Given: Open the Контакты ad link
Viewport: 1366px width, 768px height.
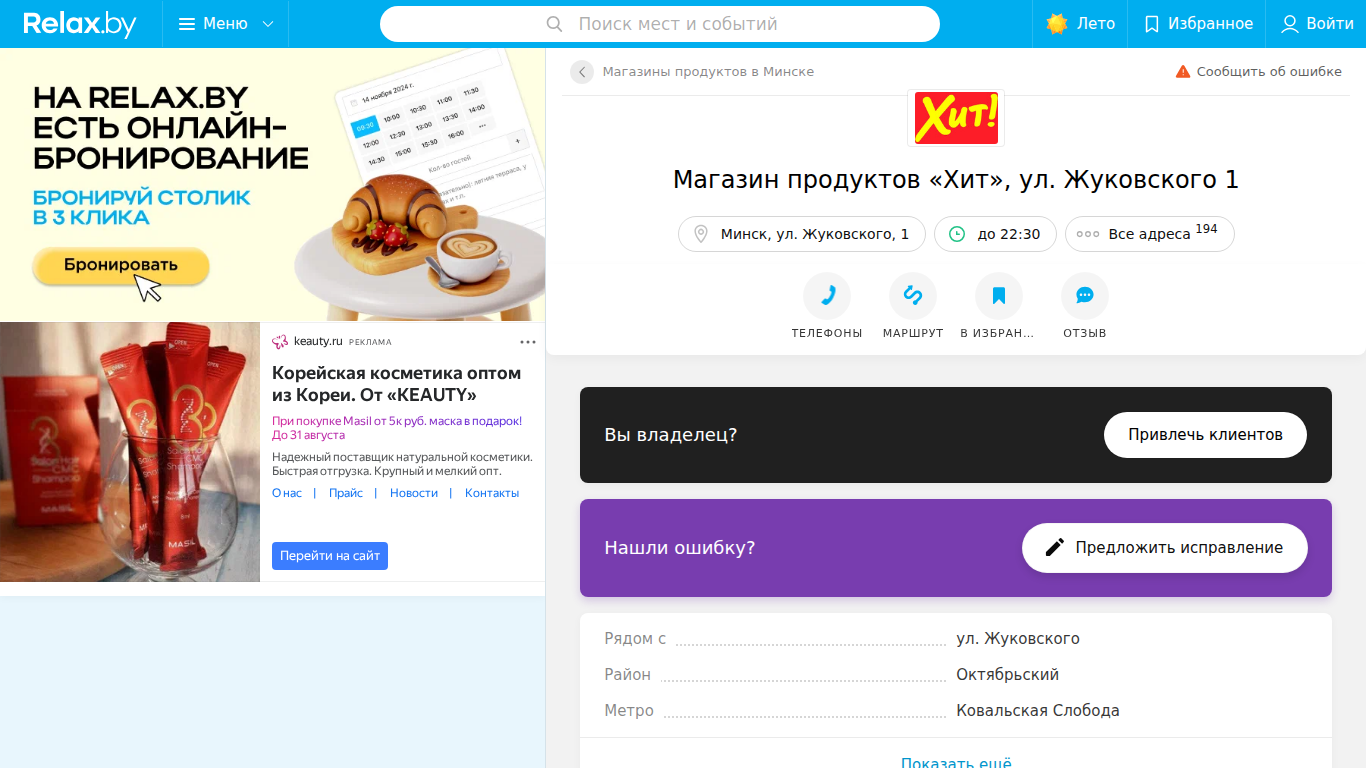Looking at the screenshot, I should pyautogui.click(x=492, y=493).
